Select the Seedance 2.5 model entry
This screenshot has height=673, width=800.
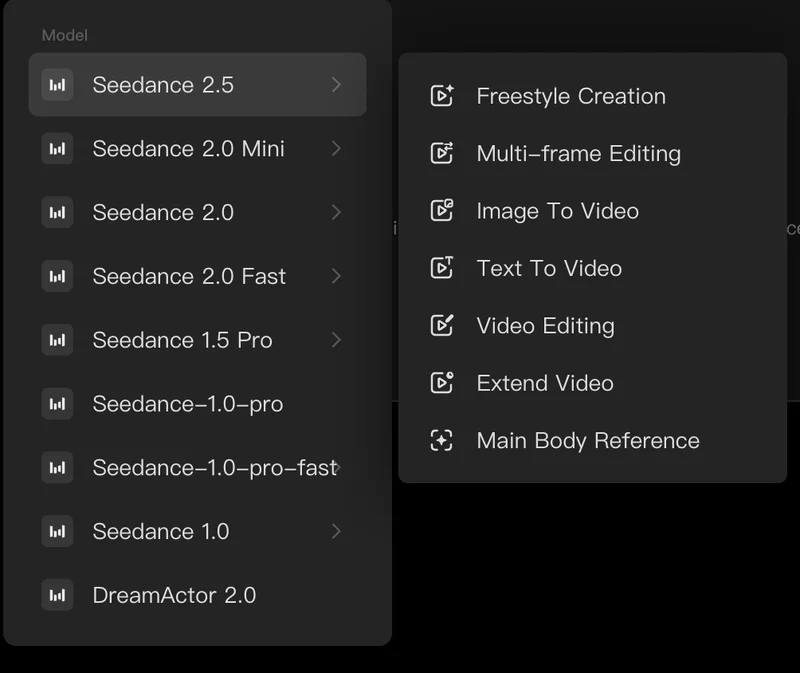coord(197,85)
